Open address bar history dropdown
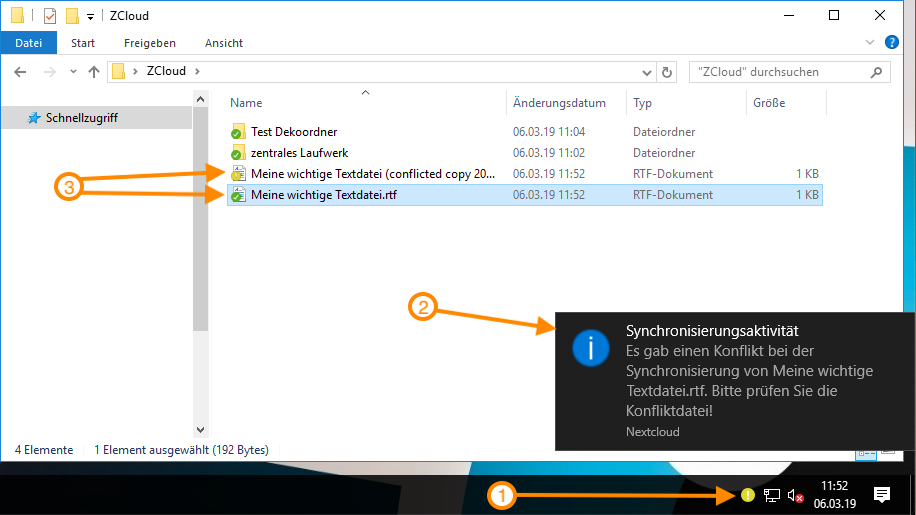 [x=647, y=72]
